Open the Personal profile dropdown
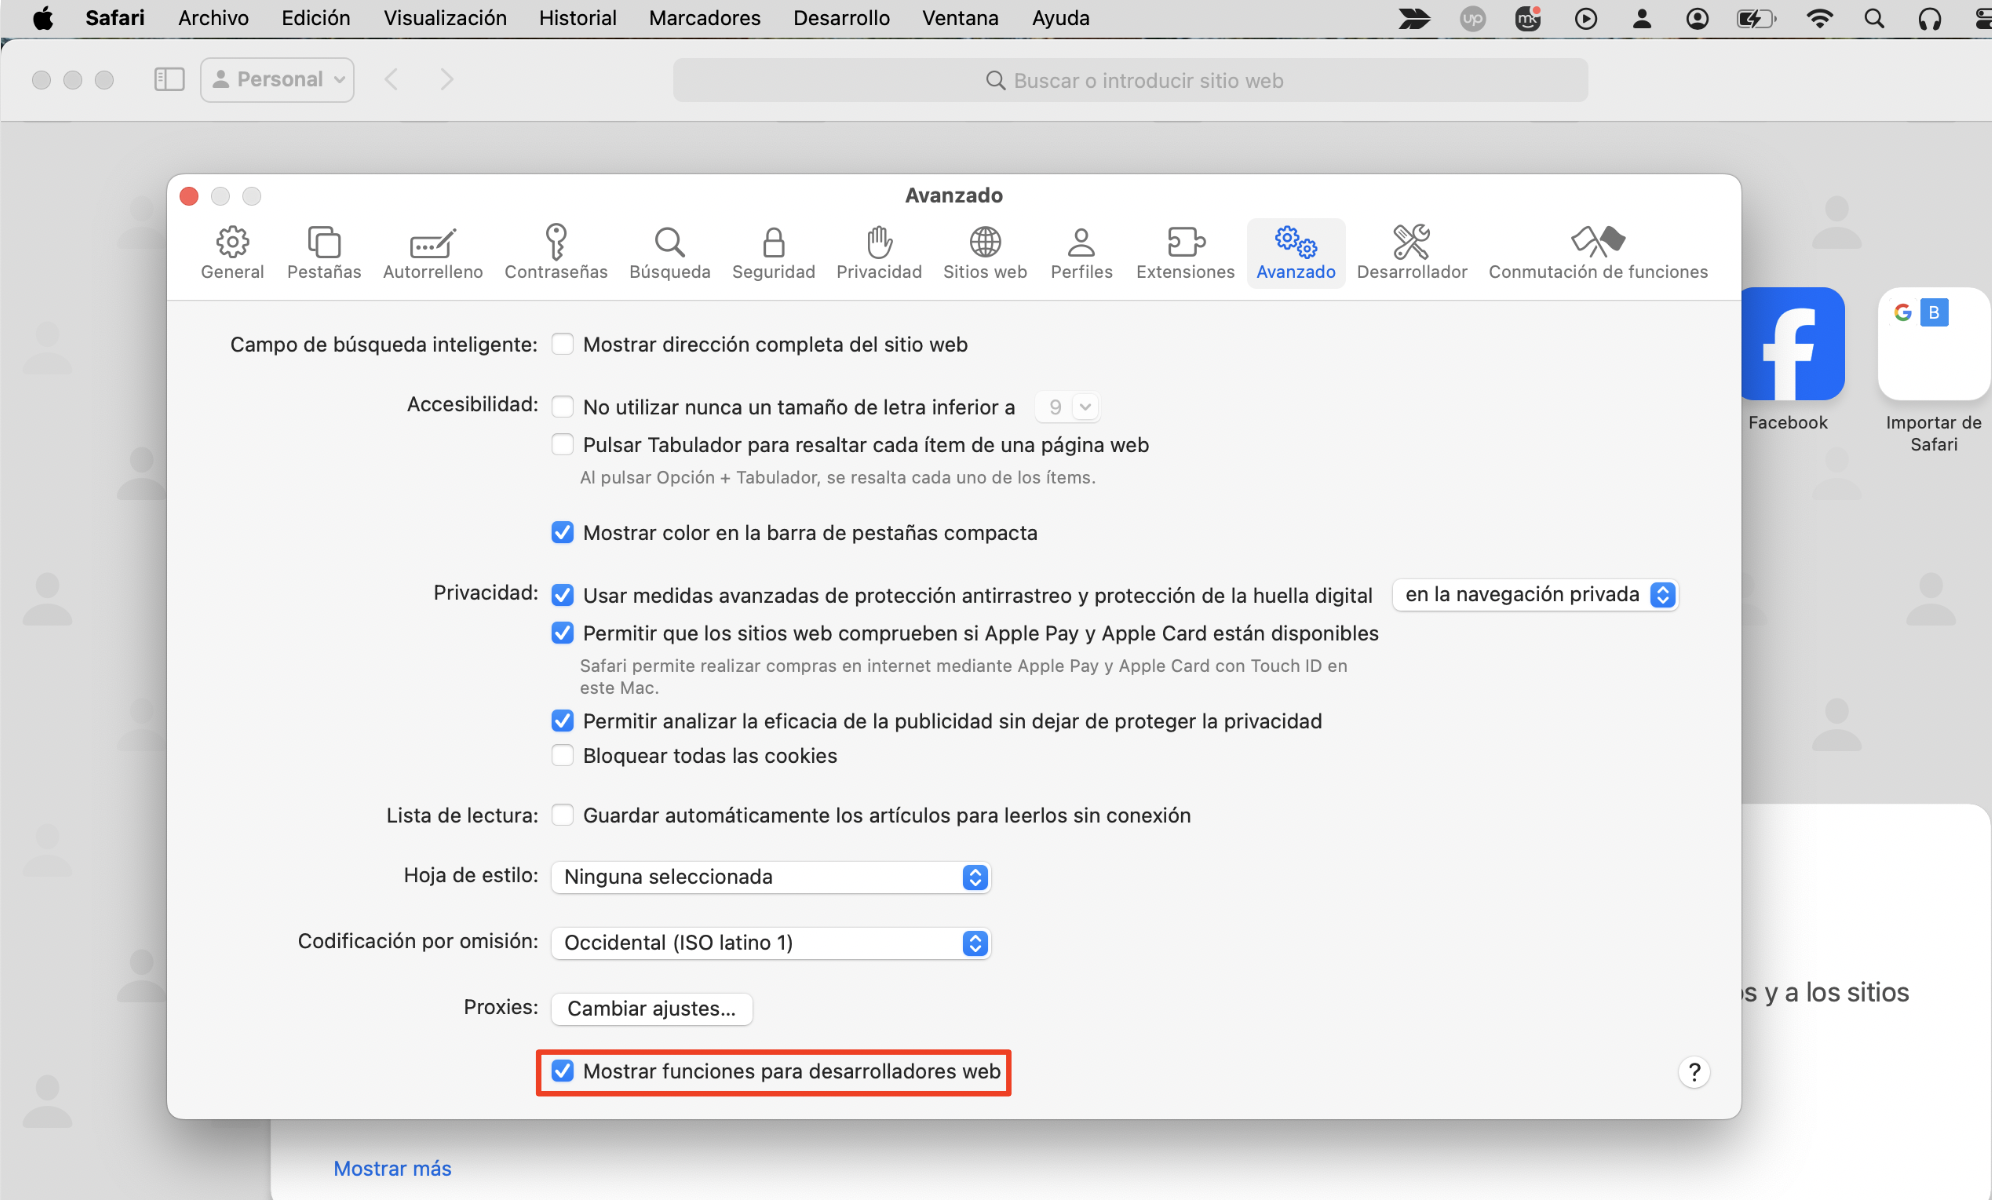Viewport: 1992px width, 1200px height. pyautogui.click(x=277, y=79)
